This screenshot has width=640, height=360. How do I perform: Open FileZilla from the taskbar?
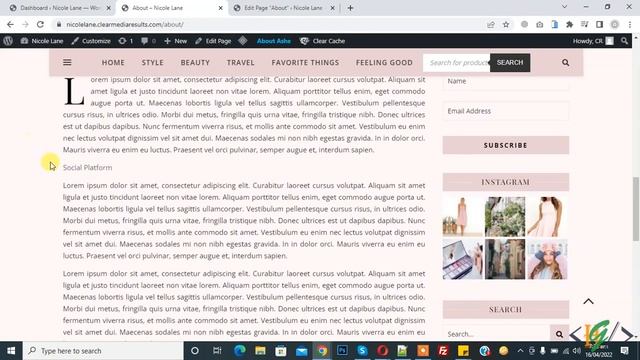443,351
